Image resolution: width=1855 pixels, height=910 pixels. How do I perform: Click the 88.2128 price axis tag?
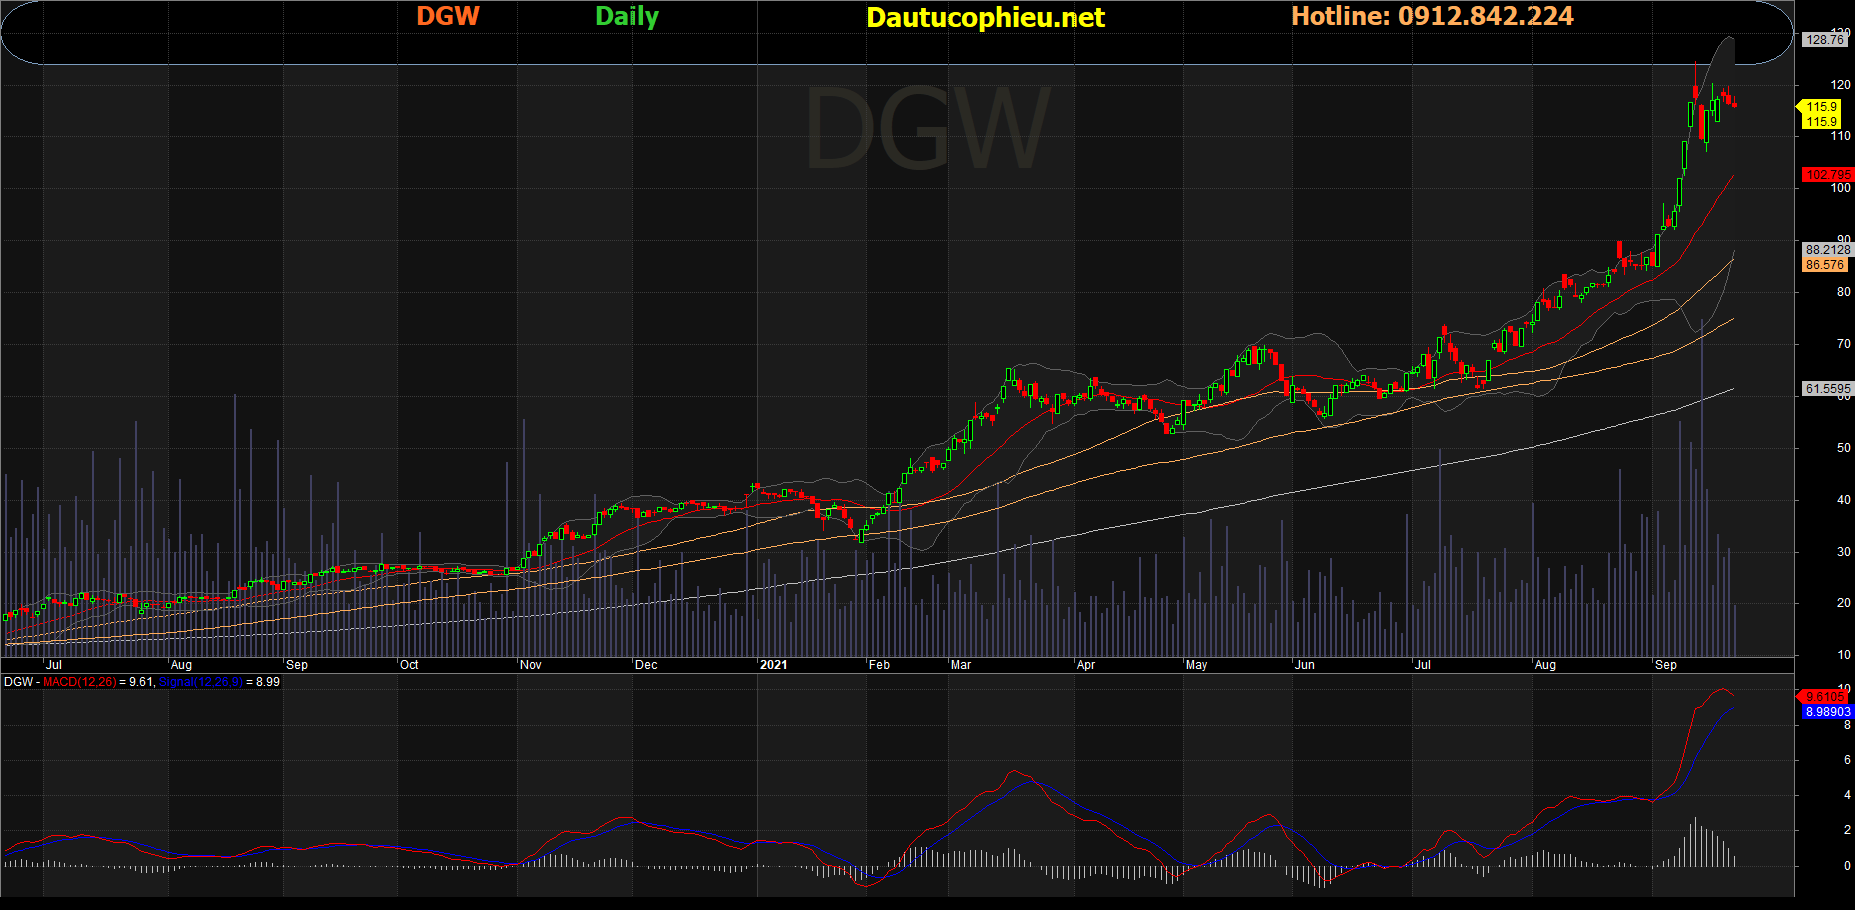1827,250
